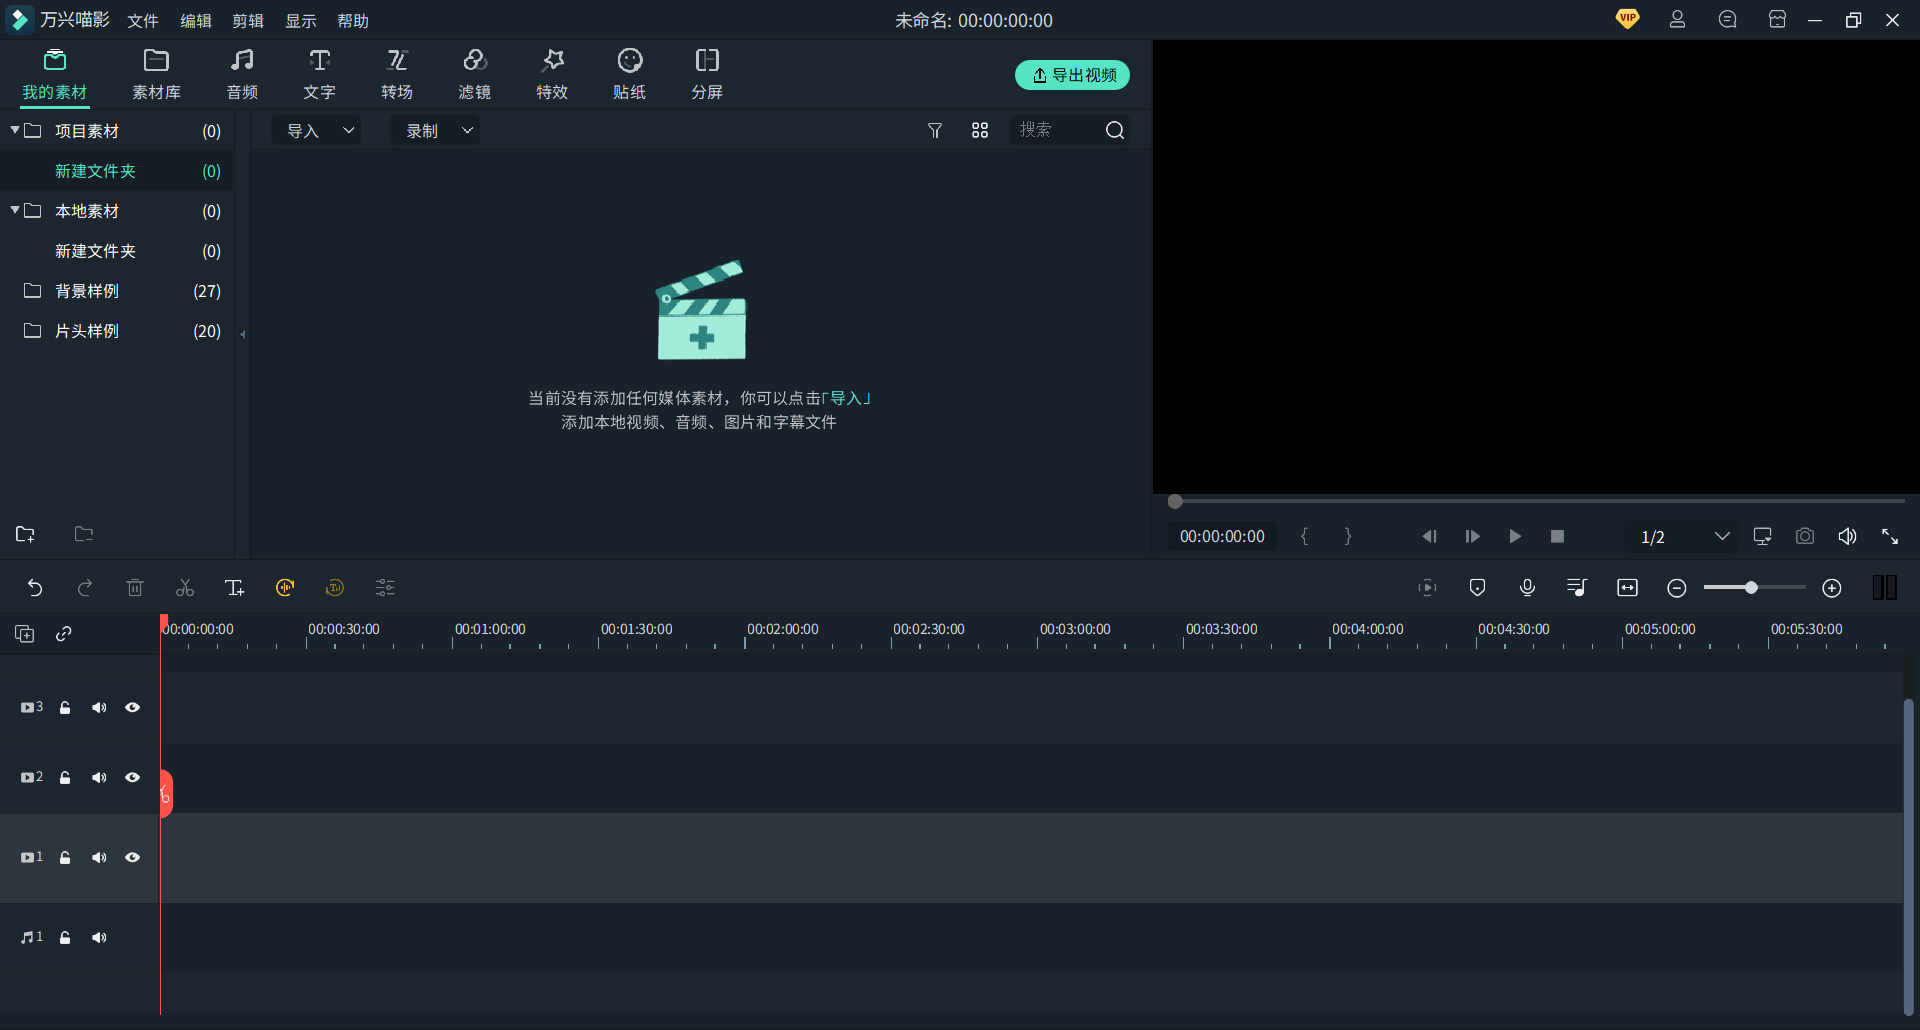Lock video track 3
This screenshot has width=1920, height=1030.
[65, 707]
